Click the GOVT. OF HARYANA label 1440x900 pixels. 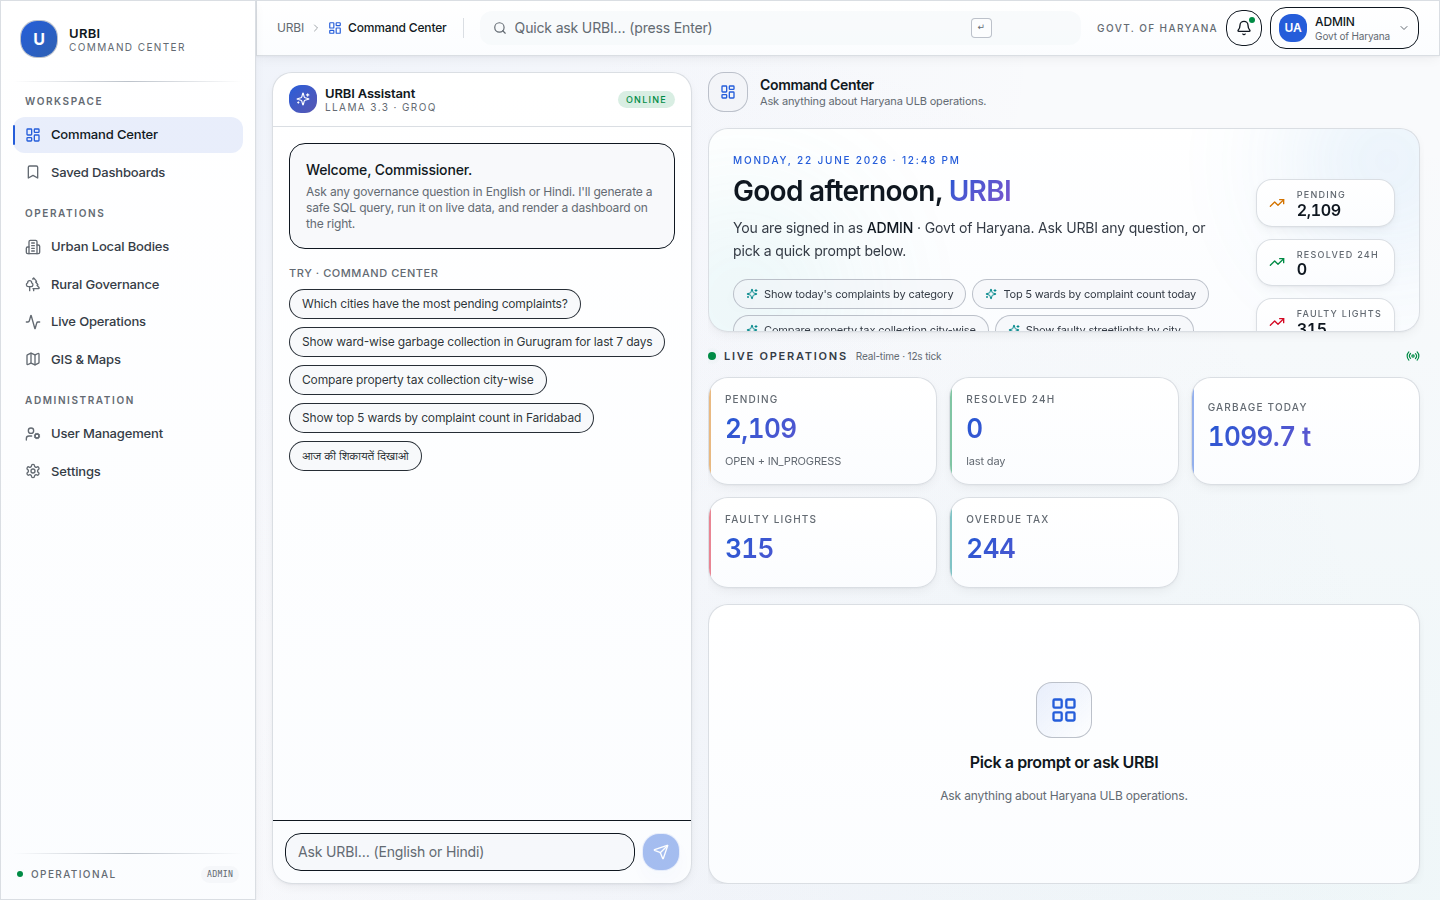point(1157,28)
